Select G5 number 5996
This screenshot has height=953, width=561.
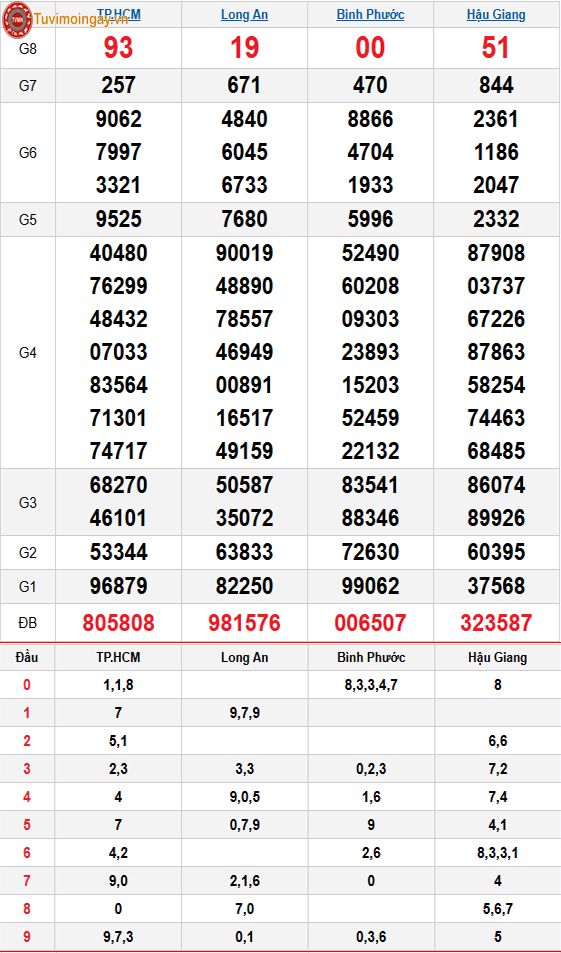[370, 219]
